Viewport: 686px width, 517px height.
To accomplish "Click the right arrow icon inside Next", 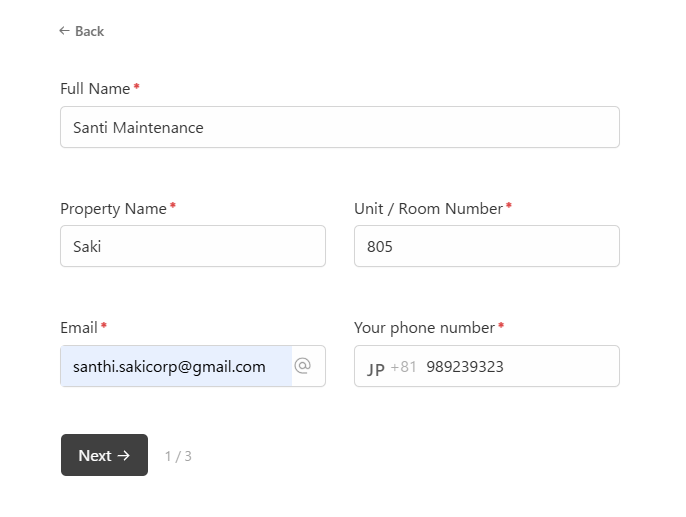I will pos(124,456).
